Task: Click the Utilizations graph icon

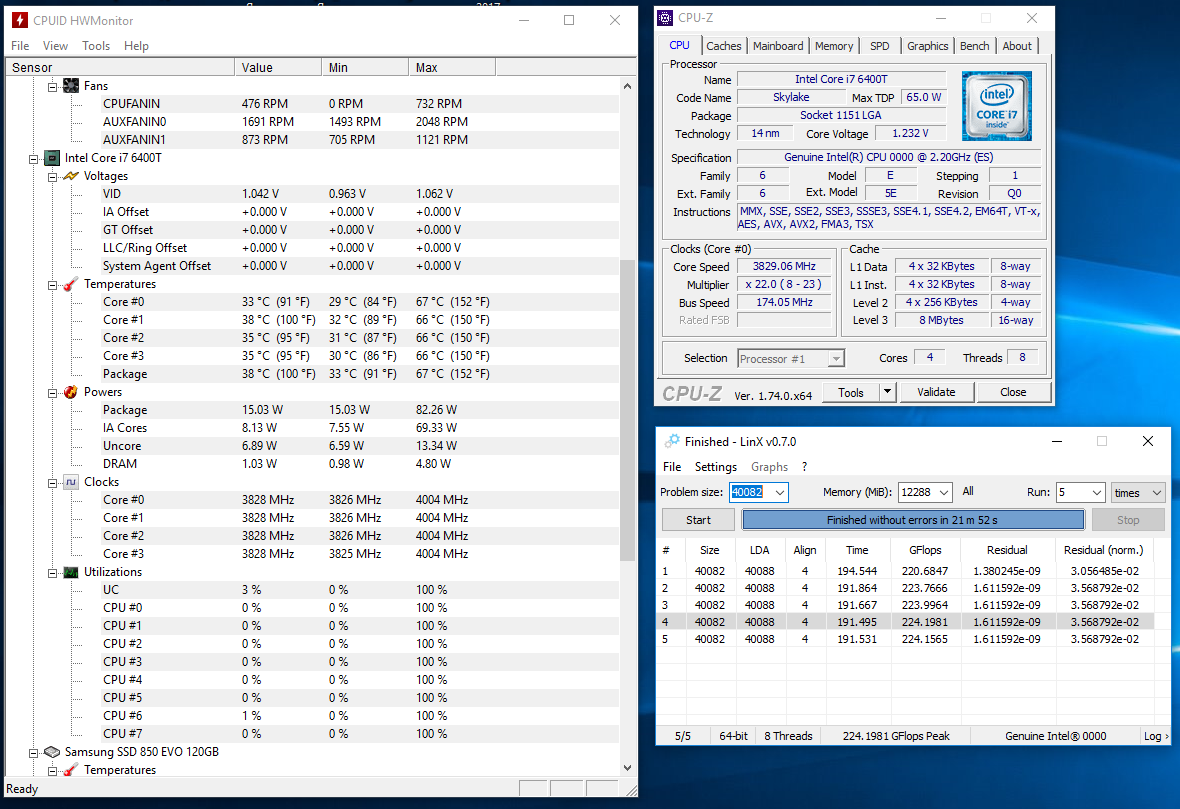Action: click(x=71, y=572)
